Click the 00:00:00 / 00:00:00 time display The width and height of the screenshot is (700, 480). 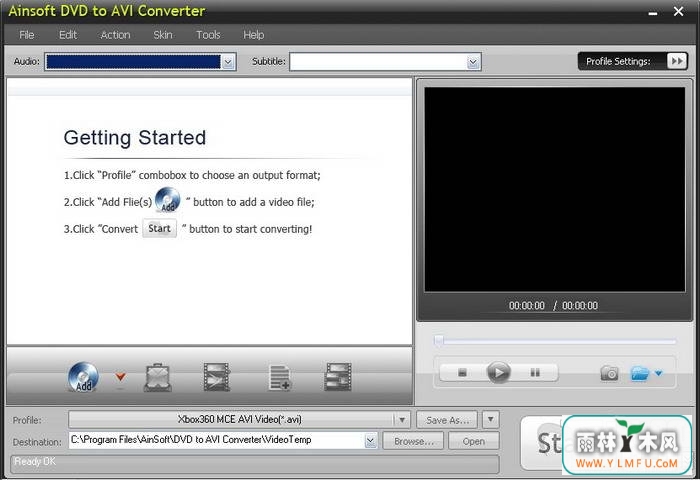coord(553,305)
